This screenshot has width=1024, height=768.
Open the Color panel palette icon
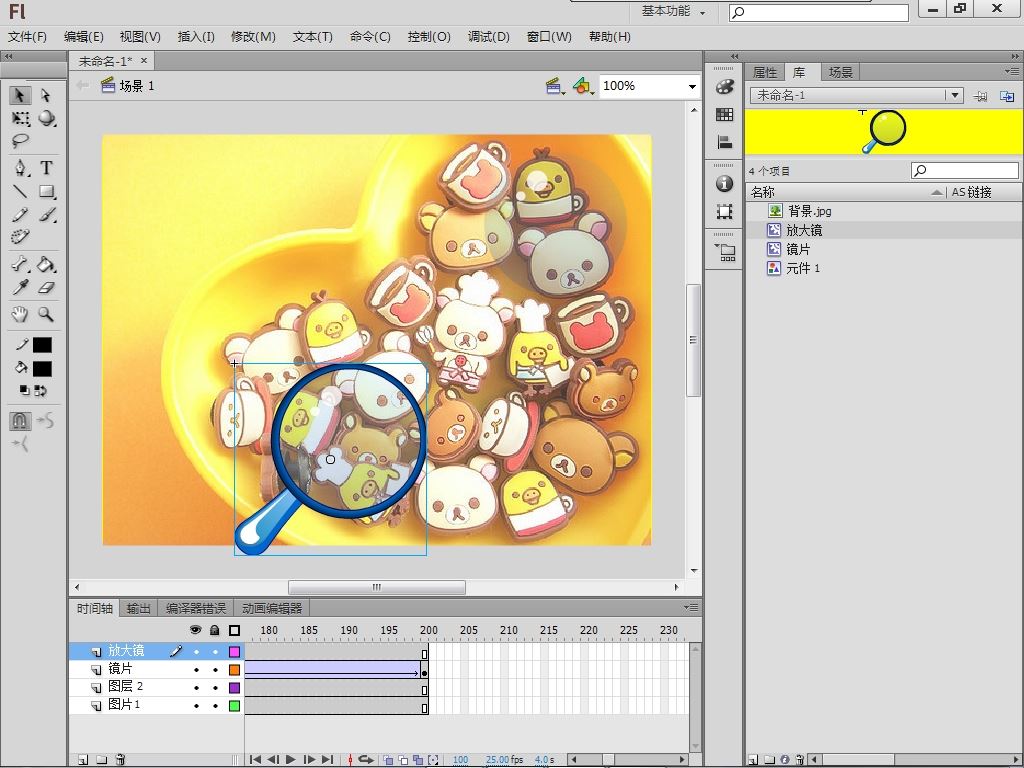pos(724,87)
